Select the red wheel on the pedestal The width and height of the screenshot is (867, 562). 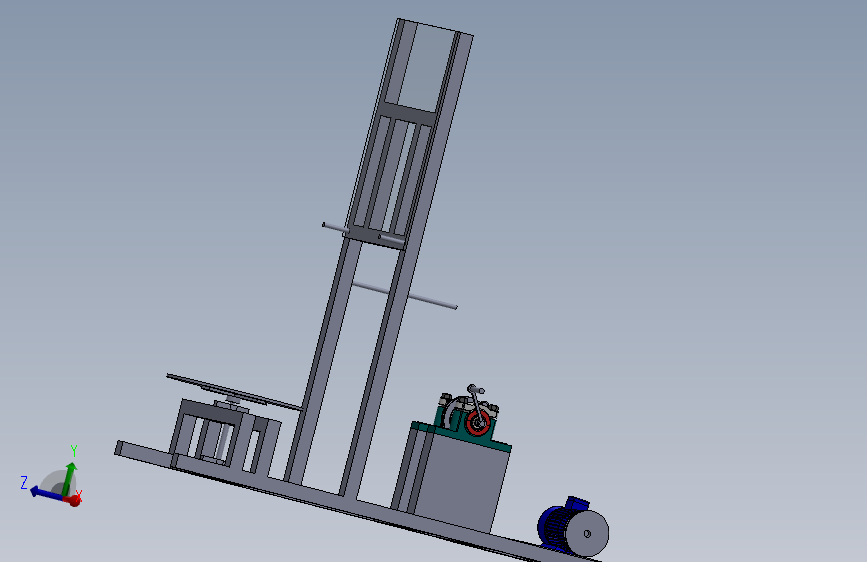click(478, 423)
